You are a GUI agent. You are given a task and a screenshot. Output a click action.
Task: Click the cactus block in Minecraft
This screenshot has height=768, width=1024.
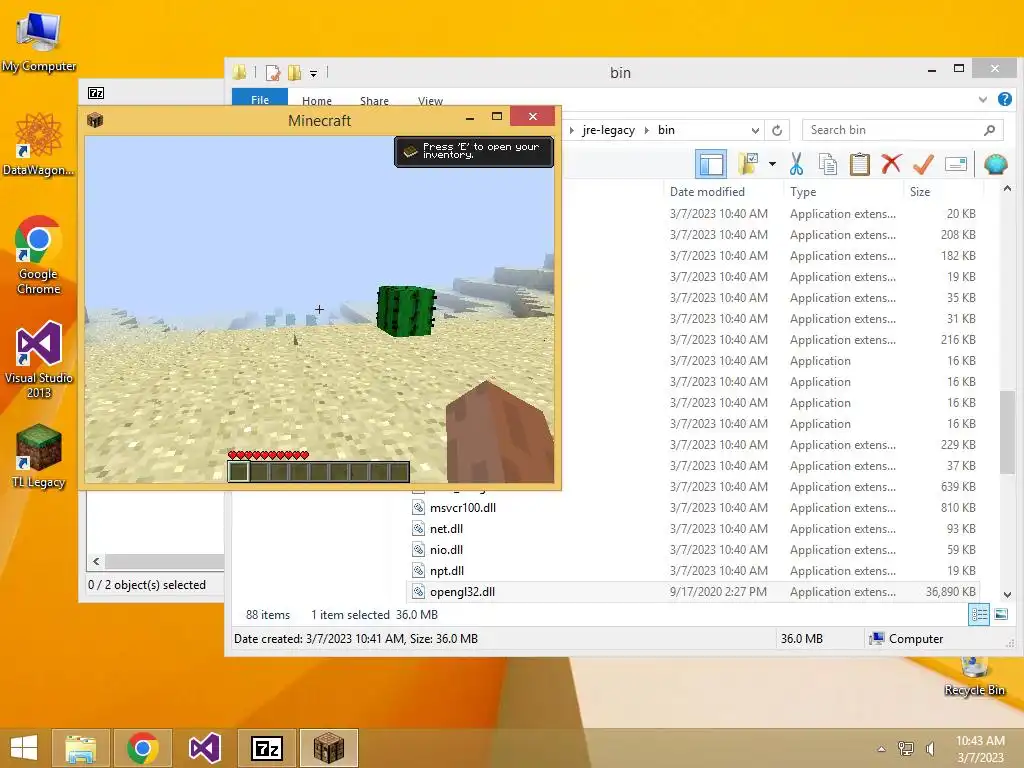coord(406,311)
